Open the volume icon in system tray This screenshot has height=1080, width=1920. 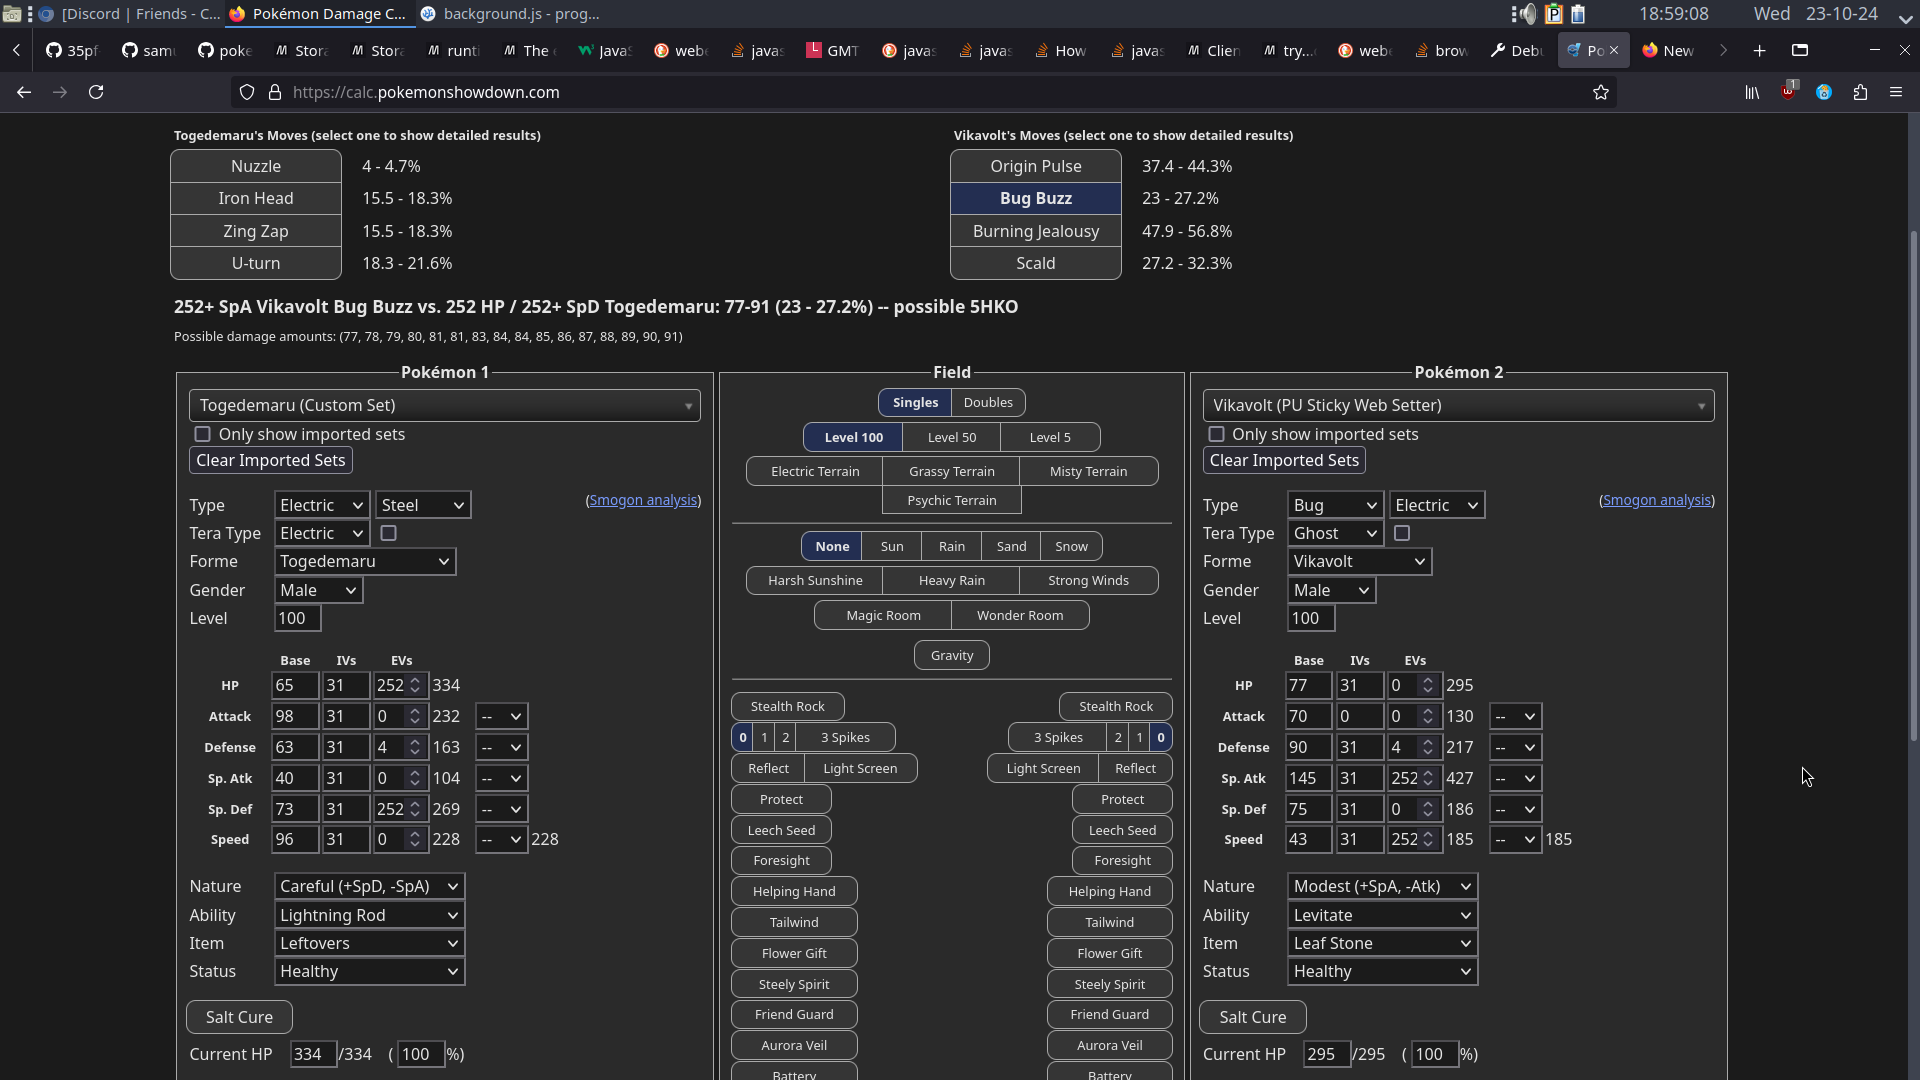coord(1525,14)
